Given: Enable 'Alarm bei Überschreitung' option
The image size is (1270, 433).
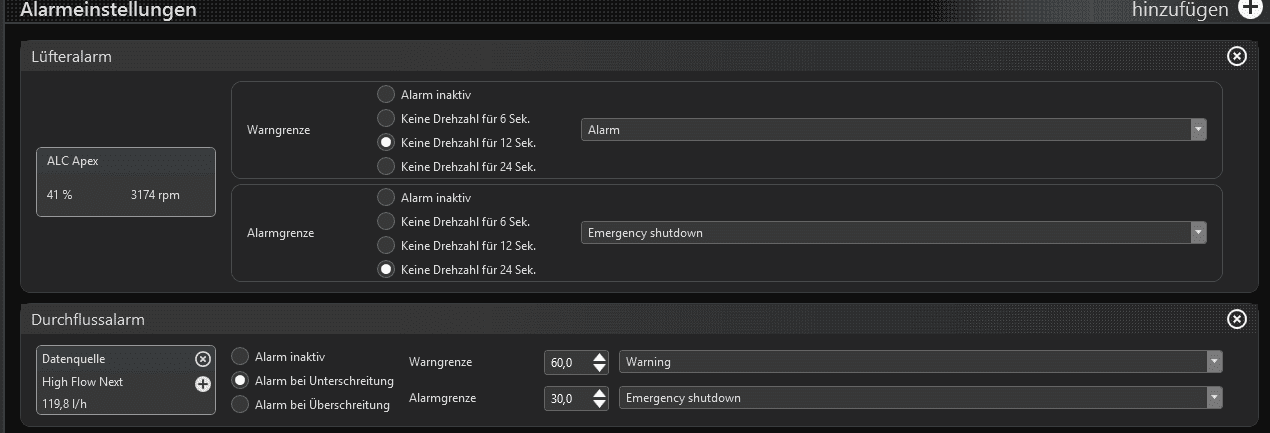Looking at the screenshot, I should pos(240,405).
